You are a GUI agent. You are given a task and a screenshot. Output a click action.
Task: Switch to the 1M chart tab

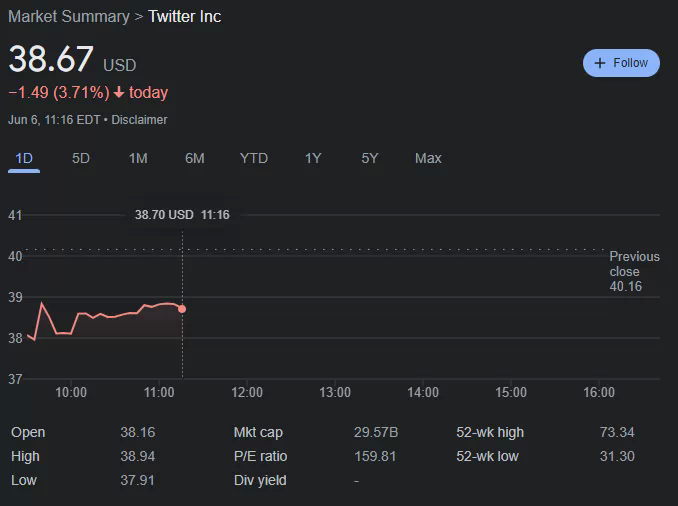(x=138, y=158)
